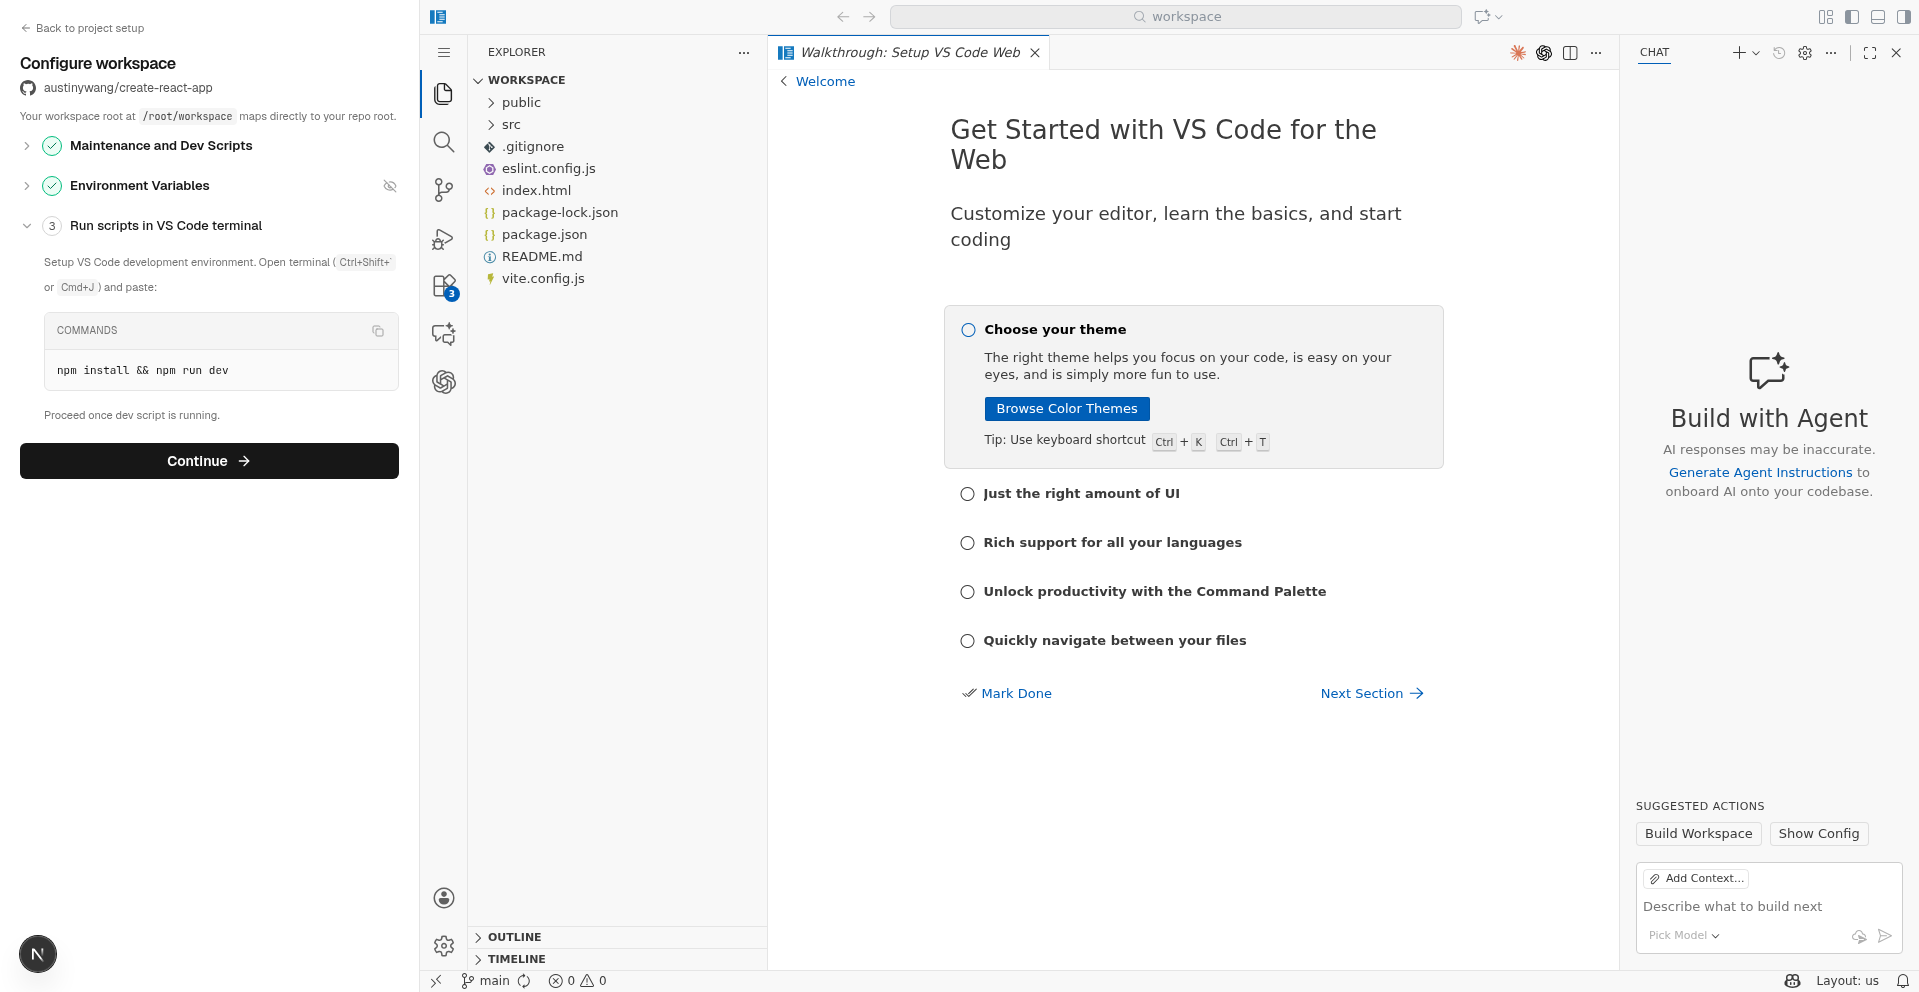Select the Run and Debug icon

click(x=443, y=238)
